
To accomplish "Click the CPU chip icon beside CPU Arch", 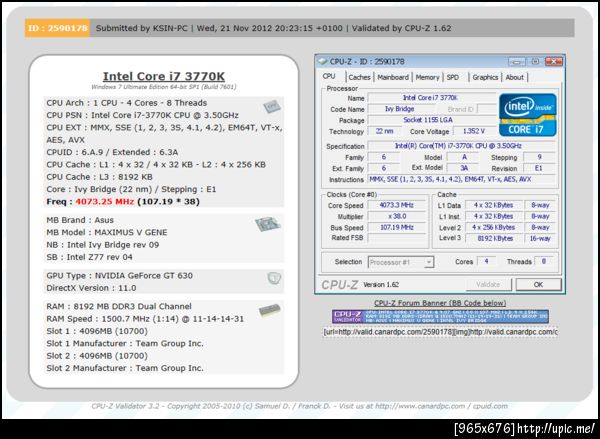I will coord(272,106).
